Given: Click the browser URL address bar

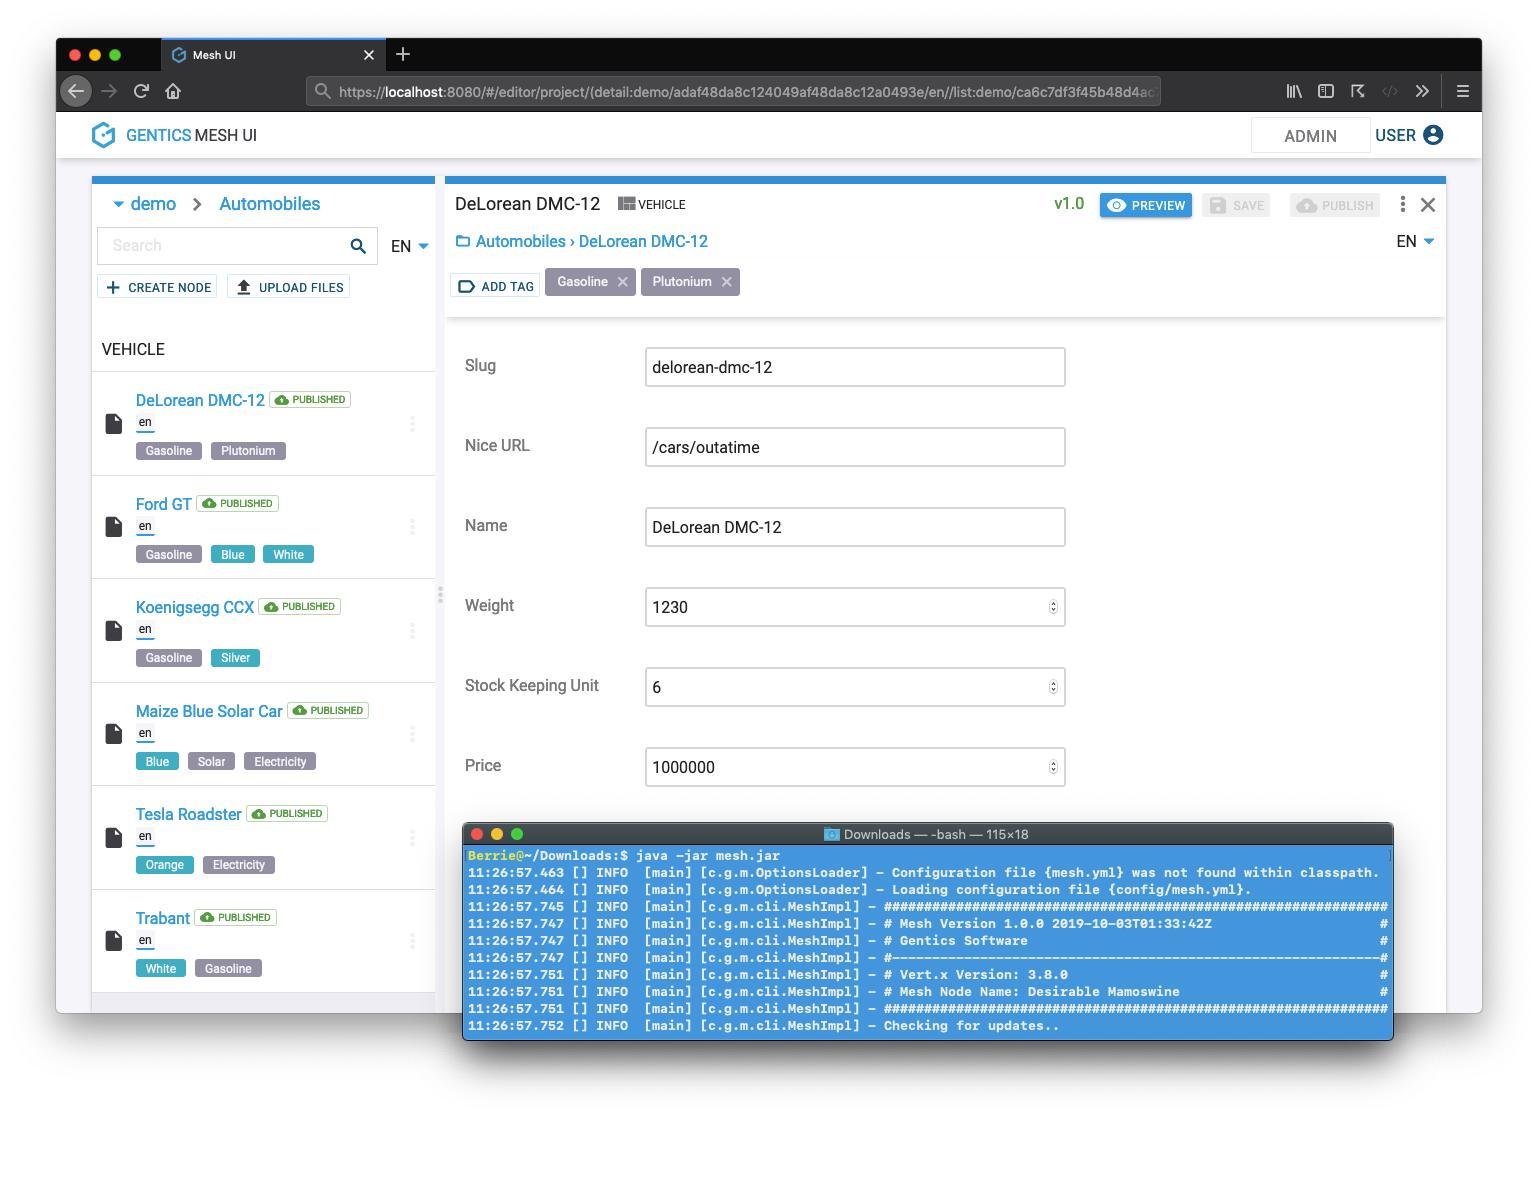Looking at the screenshot, I should [733, 91].
